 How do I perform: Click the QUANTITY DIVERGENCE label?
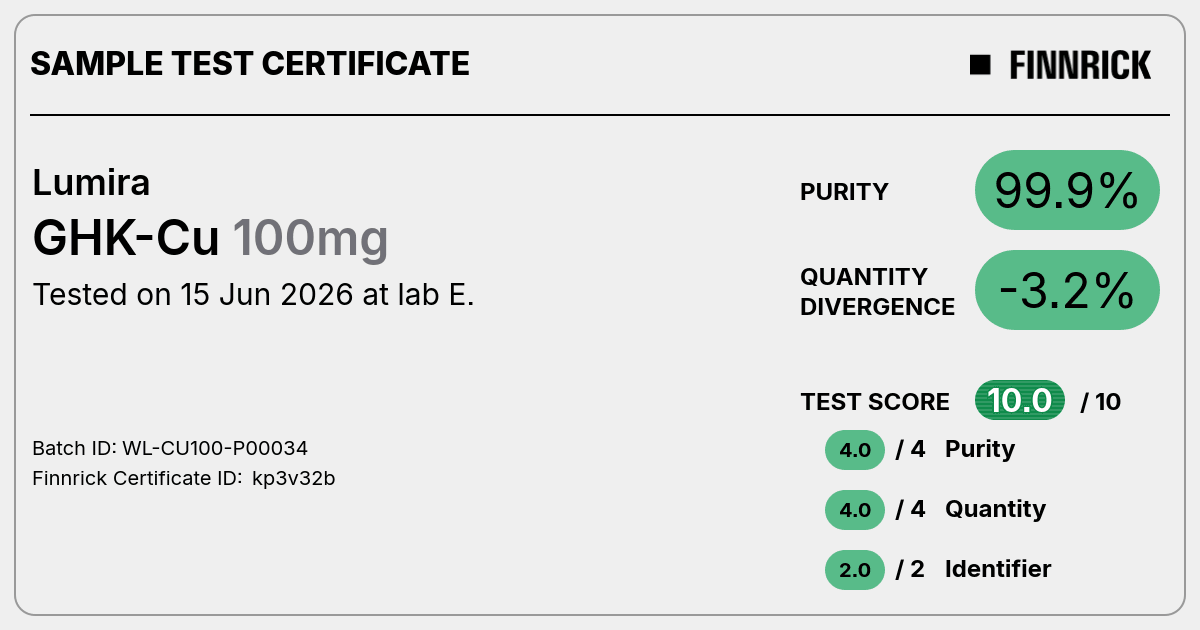(878, 291)
